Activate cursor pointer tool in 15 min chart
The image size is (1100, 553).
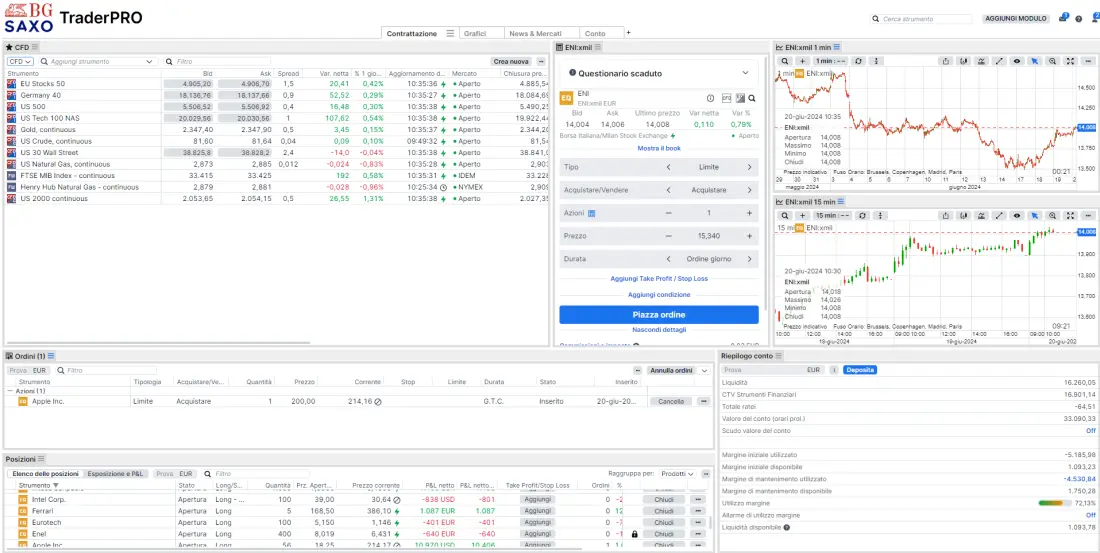[x=1034, y=215]
